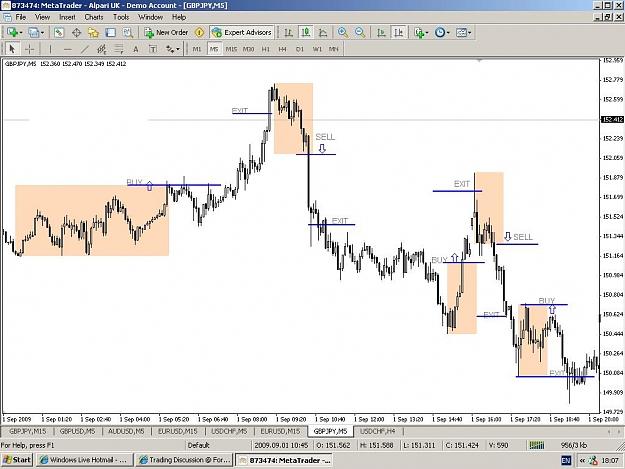Expand the Profiles dropdown arrow
Image resolution: width=625 pixels, height=469 pixels.
click(x=42, y=32)
